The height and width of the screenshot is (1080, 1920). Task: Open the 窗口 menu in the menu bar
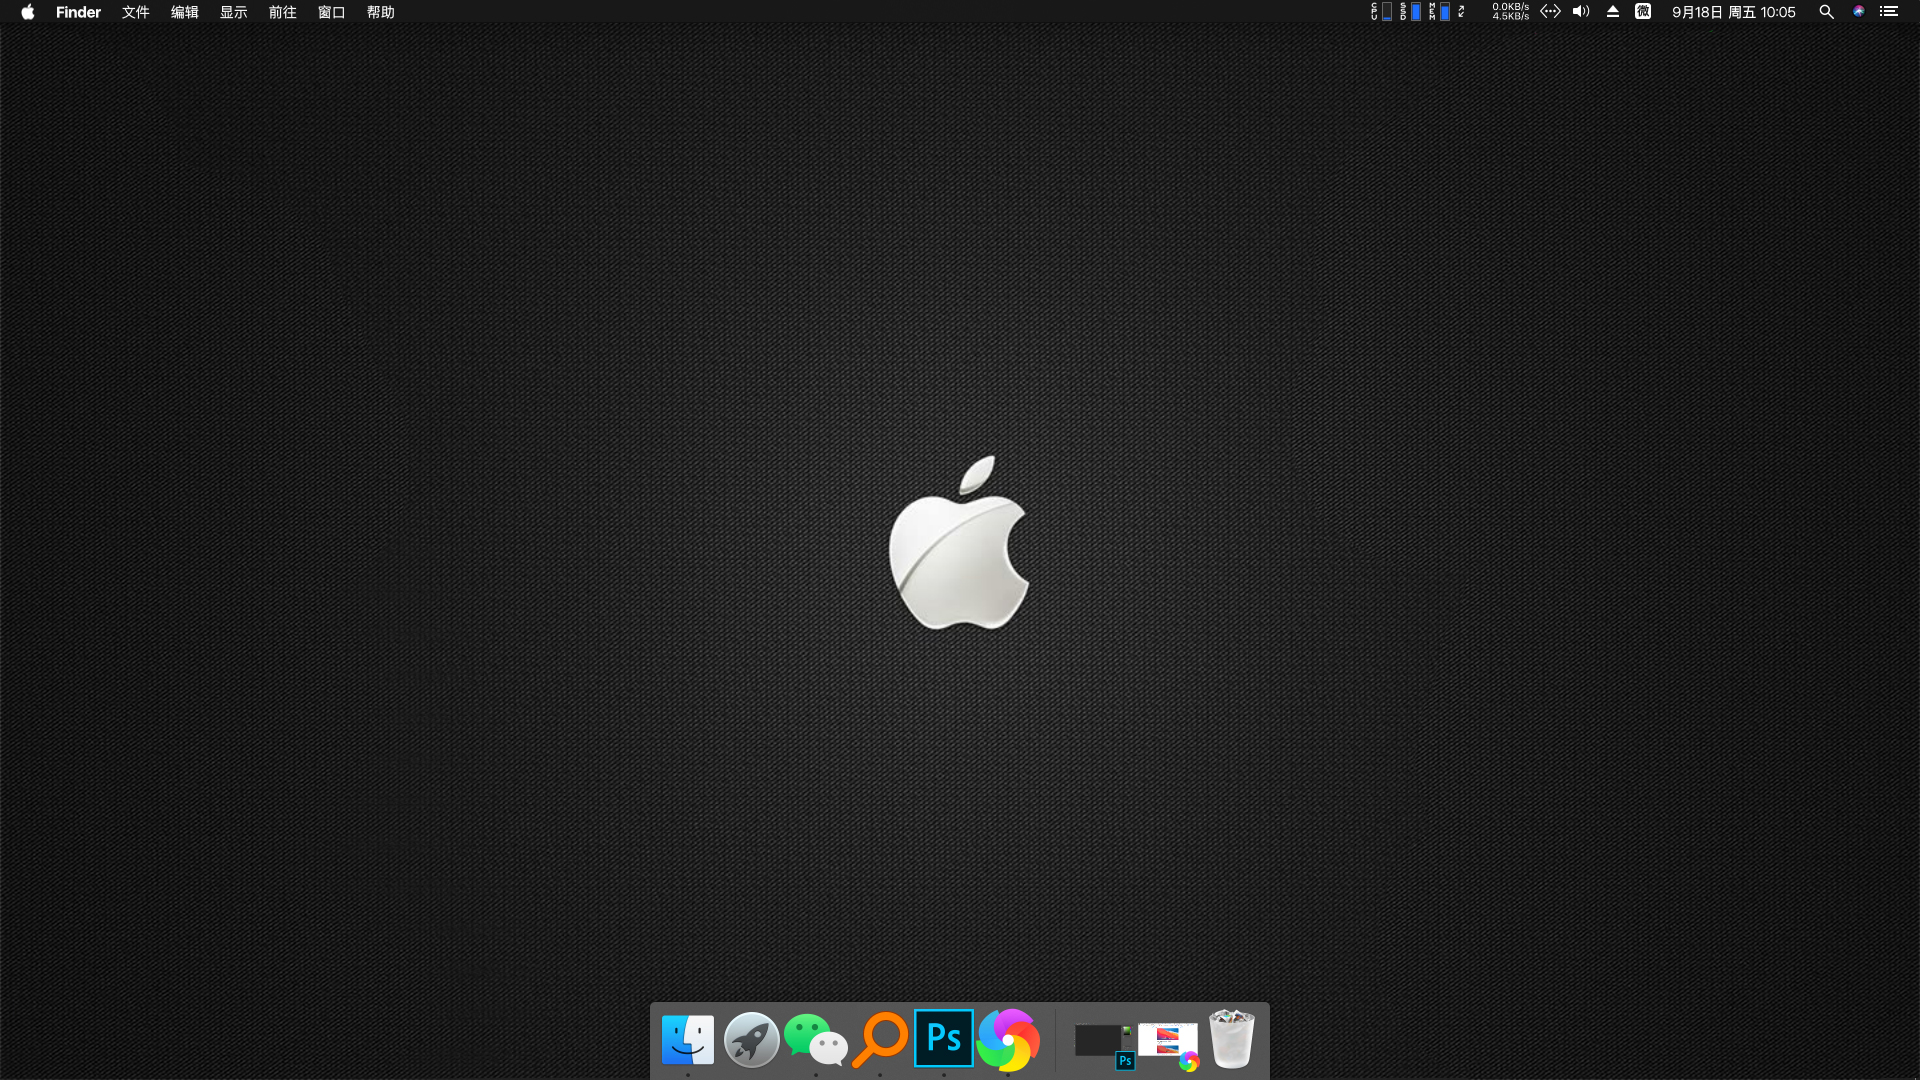click(x=331, y=12)
